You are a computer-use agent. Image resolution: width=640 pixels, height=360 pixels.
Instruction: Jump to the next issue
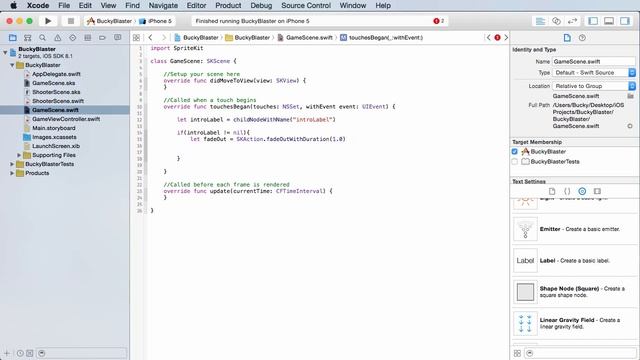point(506,38)
